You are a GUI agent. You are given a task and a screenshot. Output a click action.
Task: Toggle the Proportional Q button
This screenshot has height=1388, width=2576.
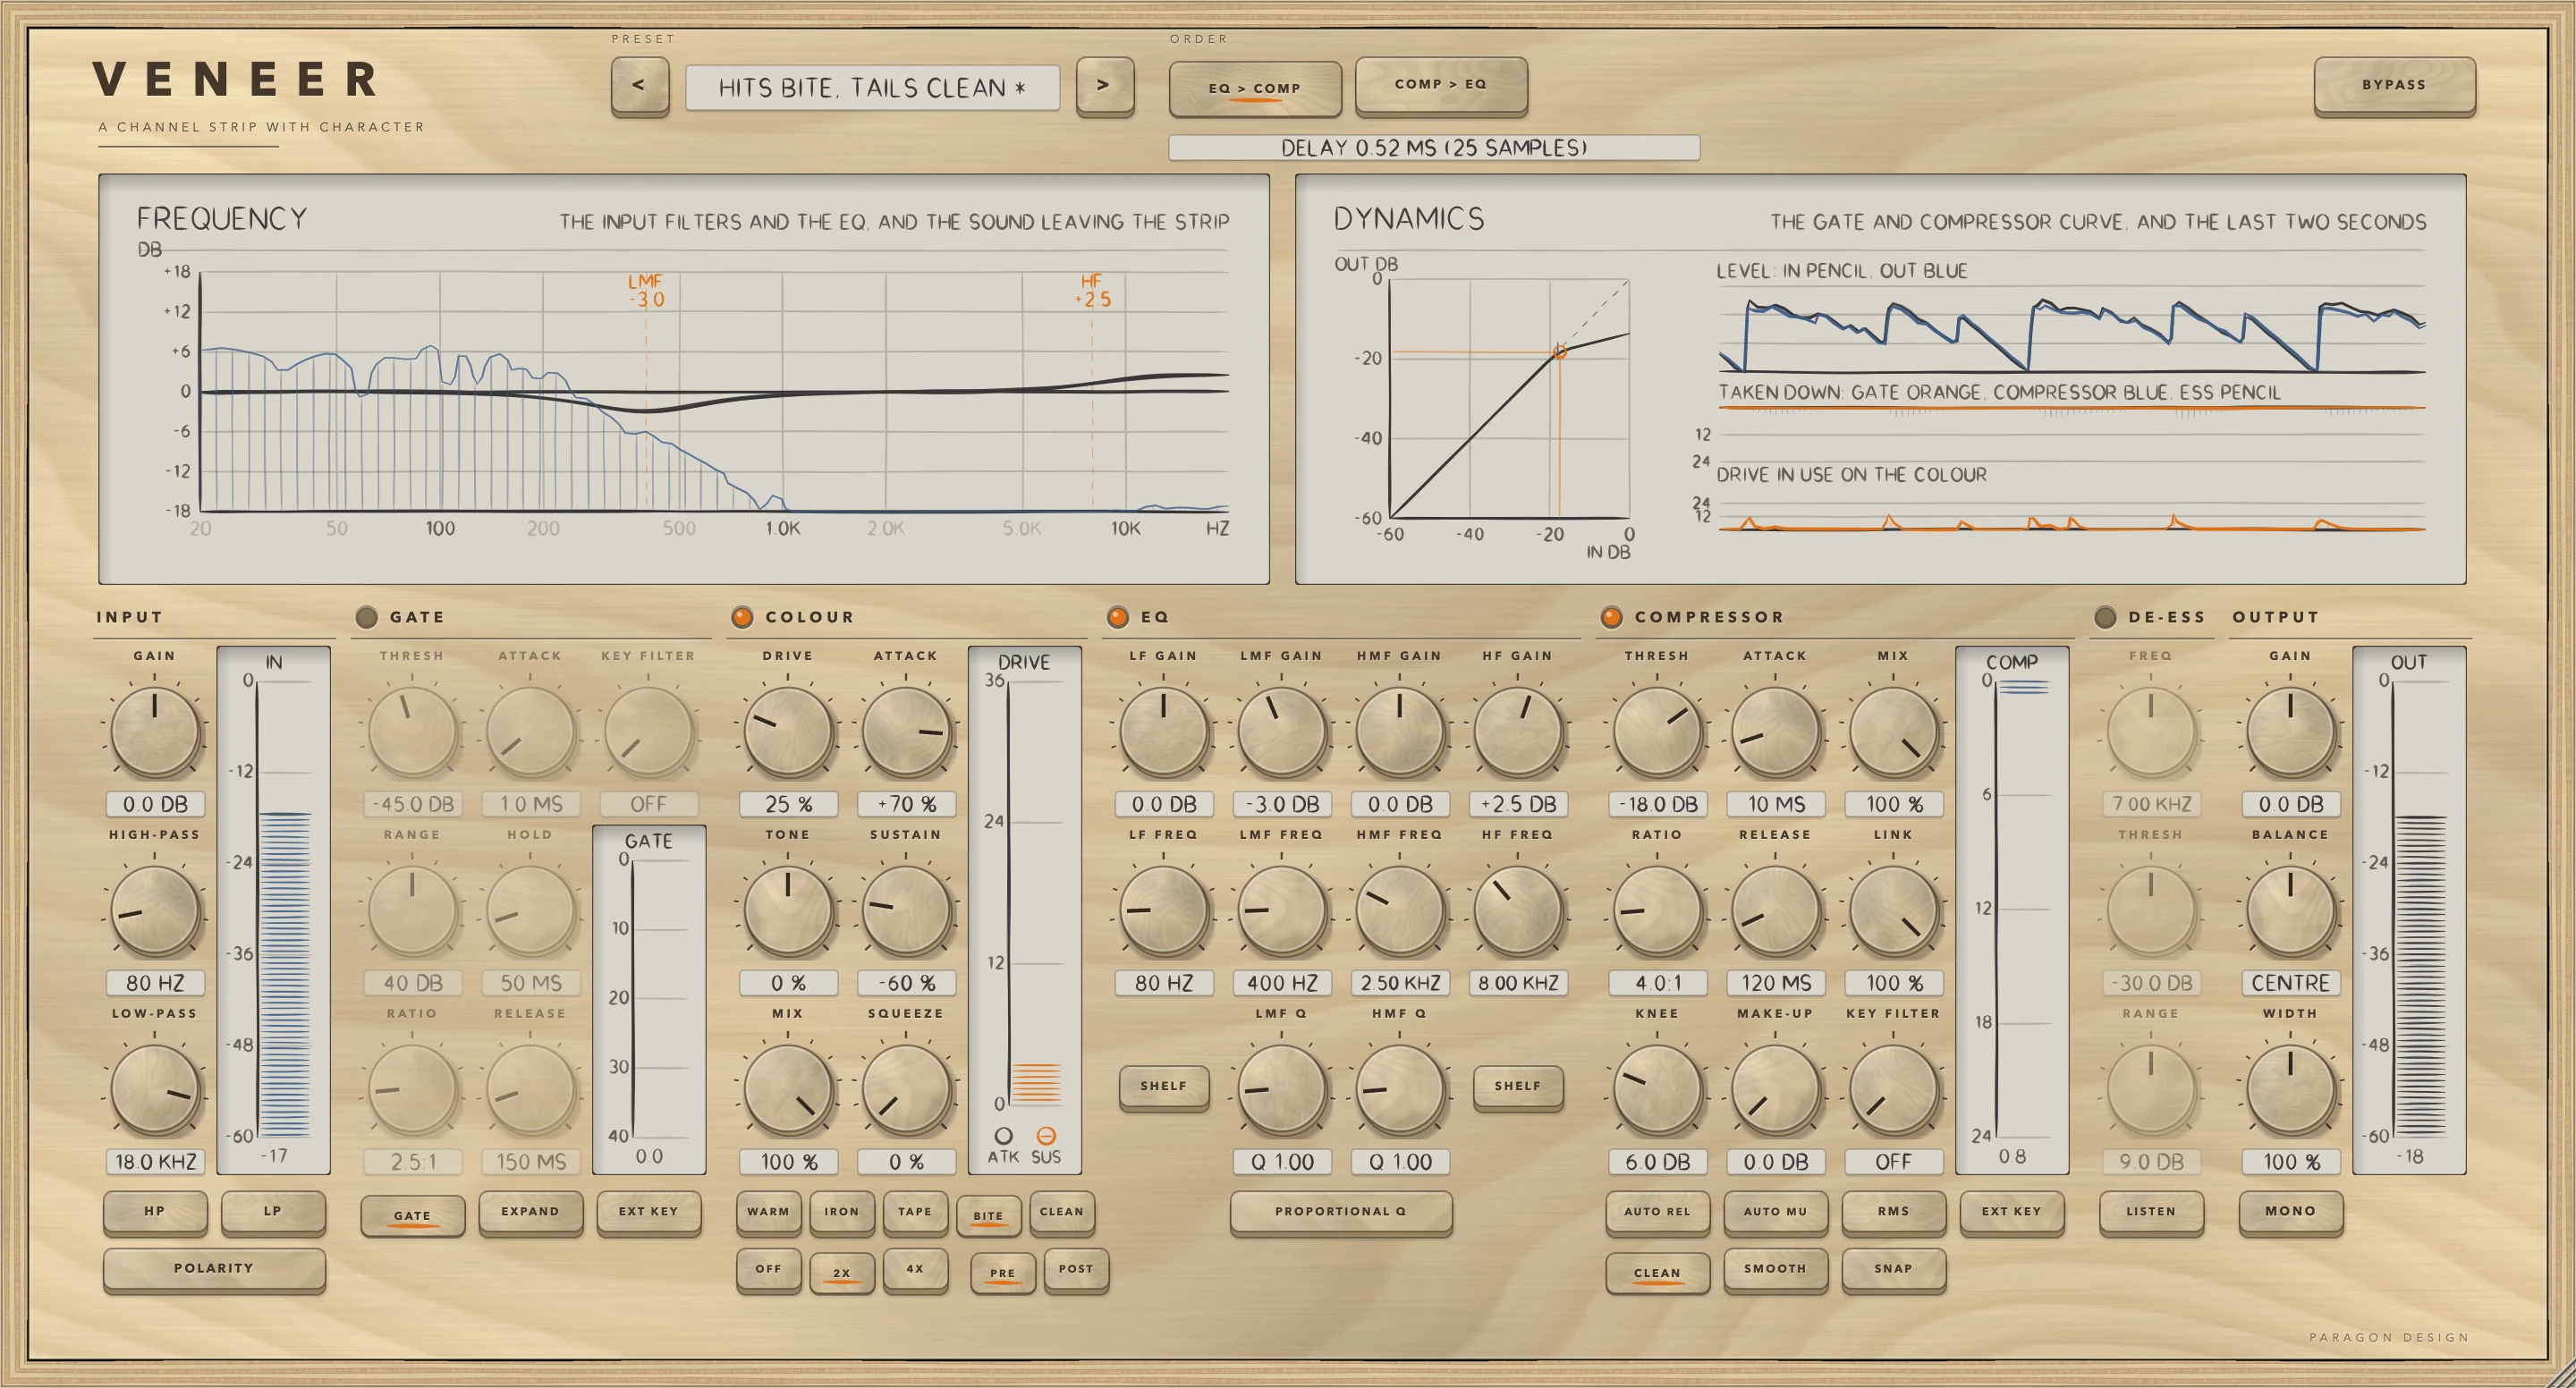click(x=1341, y=1212)
